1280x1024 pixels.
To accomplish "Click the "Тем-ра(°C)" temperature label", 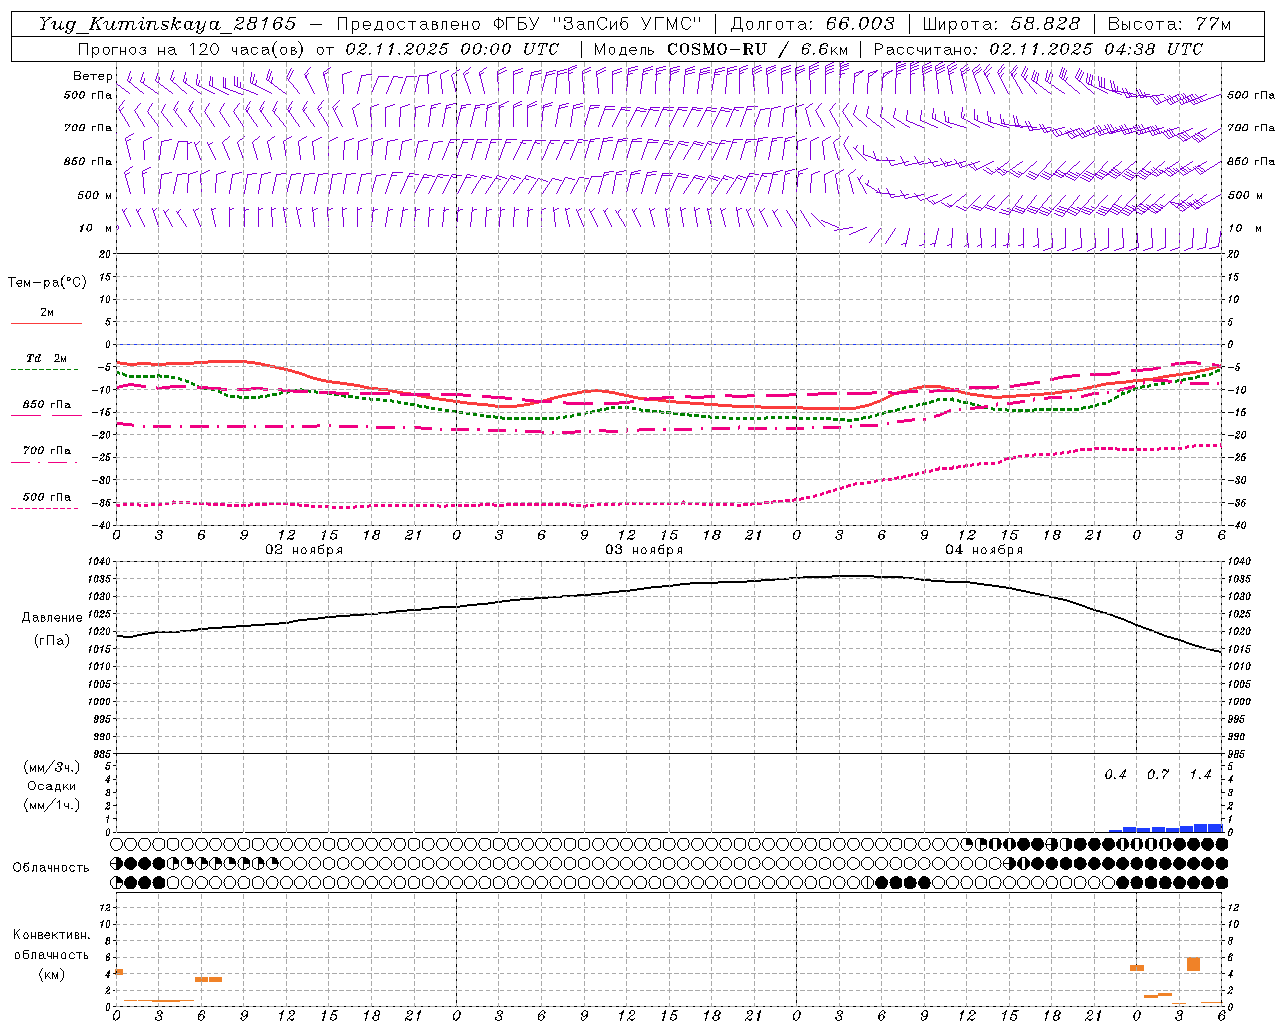I will [x=47, y=283].
